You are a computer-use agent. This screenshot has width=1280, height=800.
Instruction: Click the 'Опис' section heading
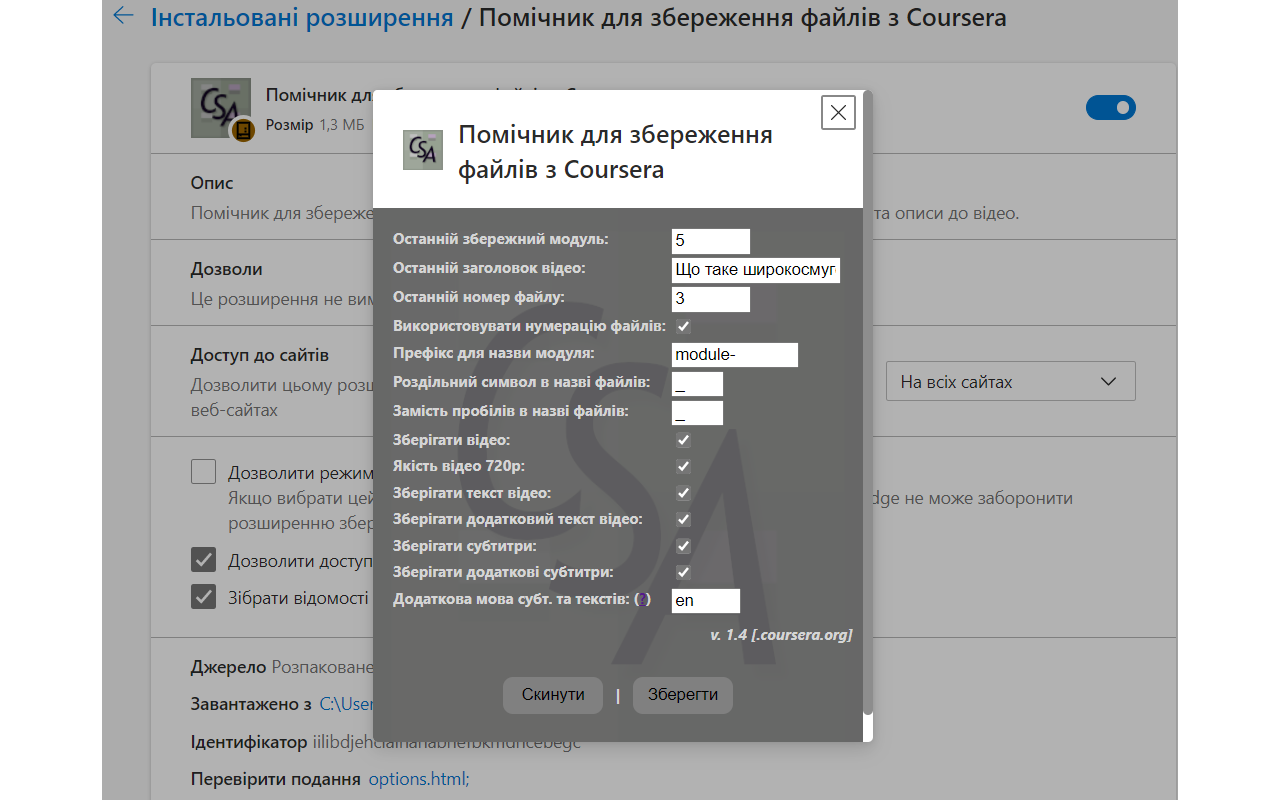pos(212,183)
